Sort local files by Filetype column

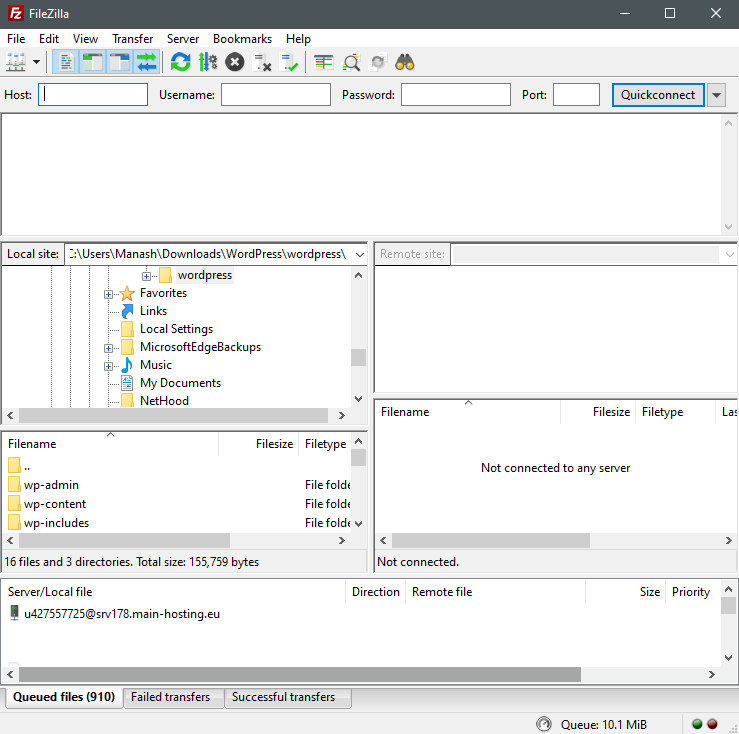click(x=325, y=444)
